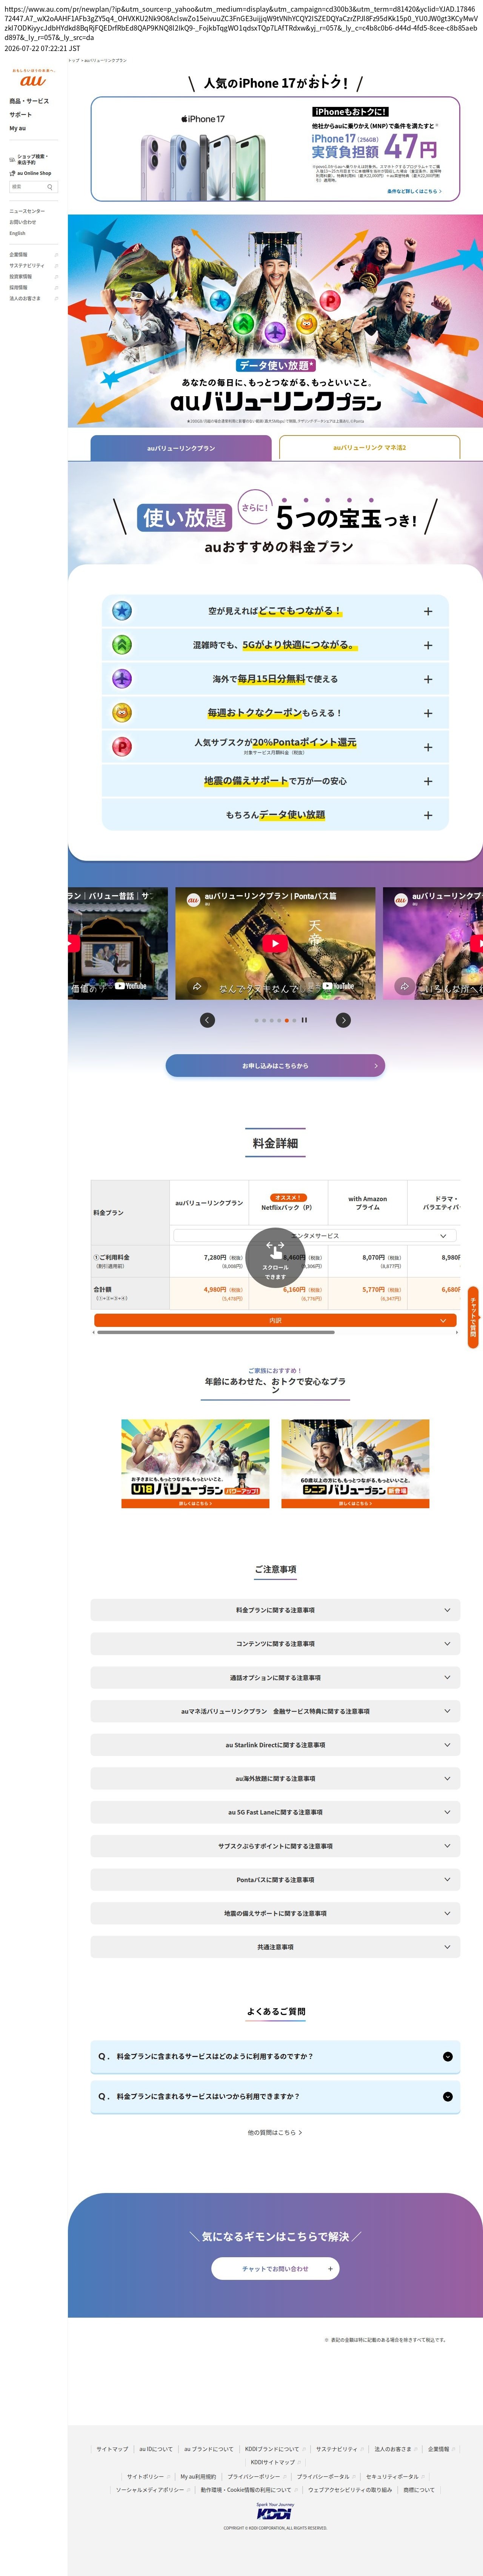Pause the video carousel autoplay
The height and width of the screenshot is (2576, 483).
click(304, 1020)
